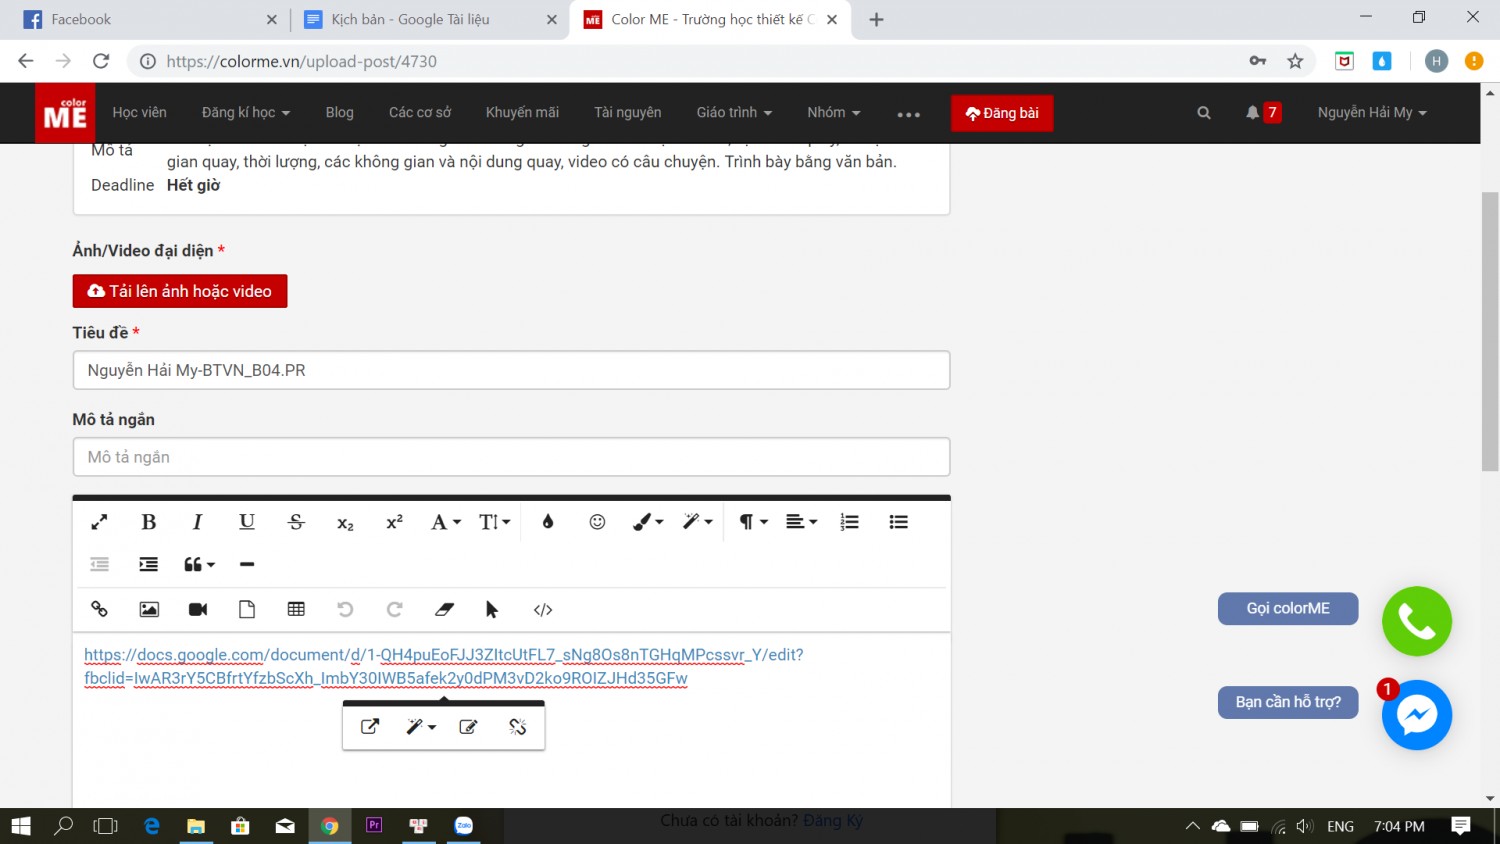Toggle bold formatting in the editor
This screenshot has height=844, width=1500.
click(149, 522)
